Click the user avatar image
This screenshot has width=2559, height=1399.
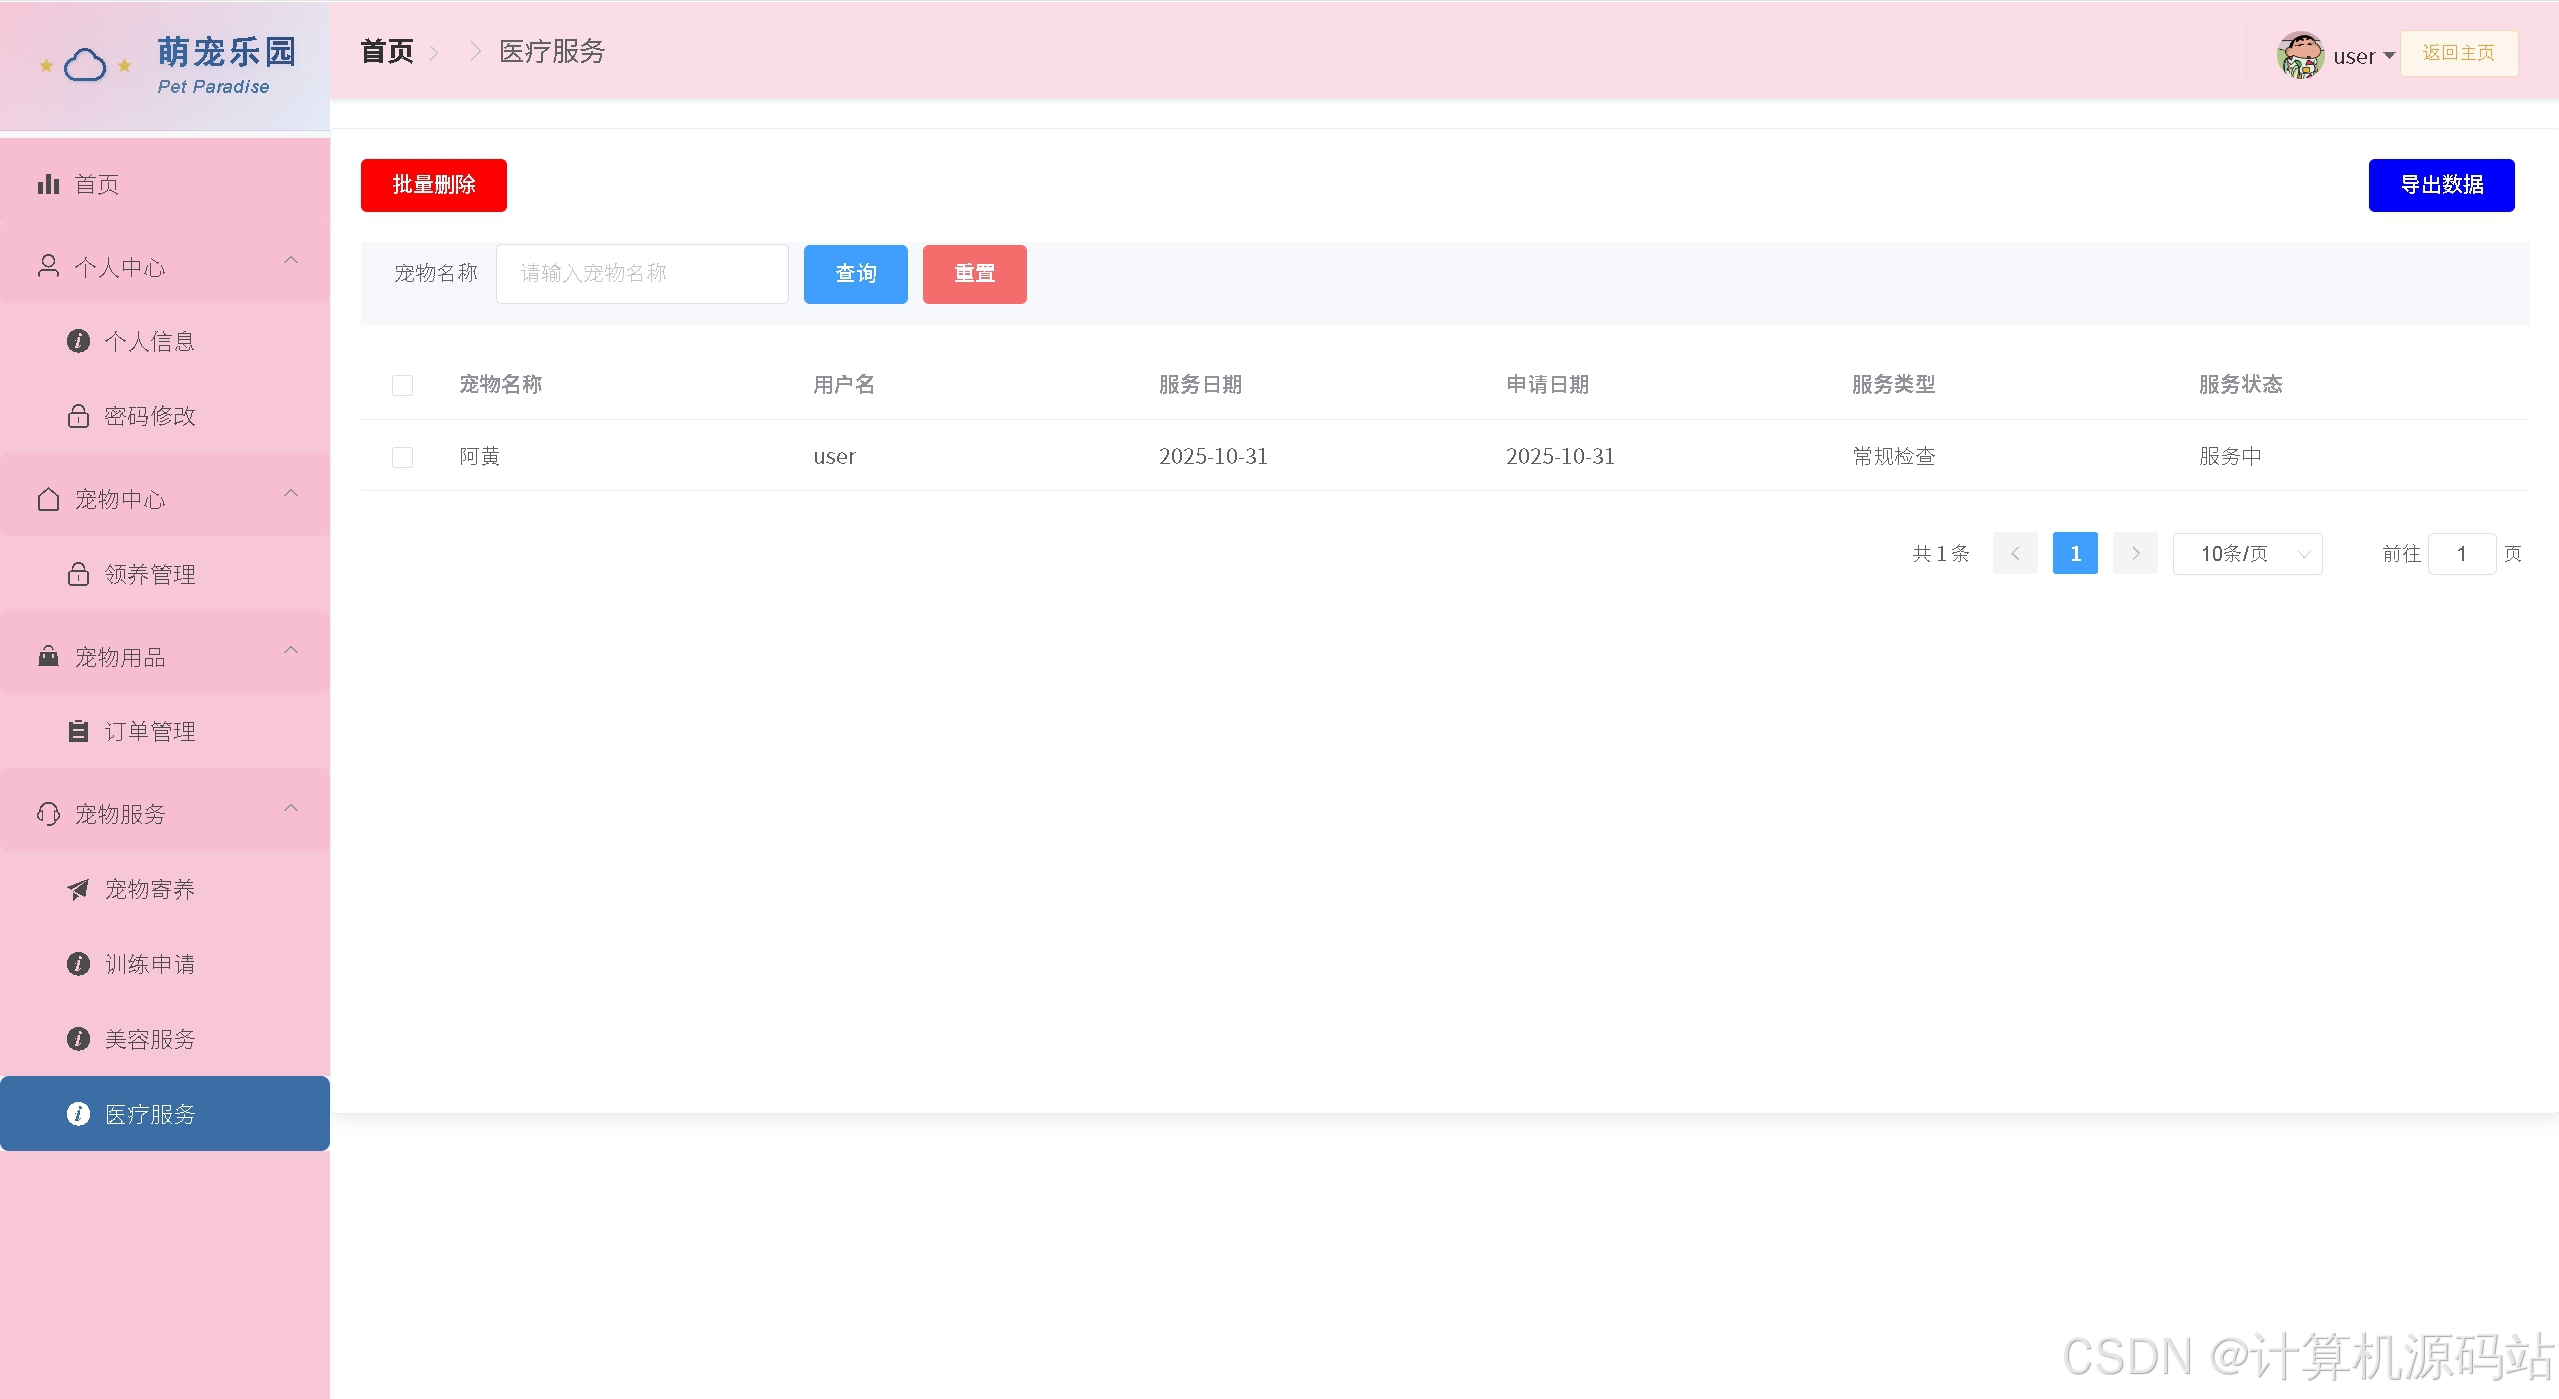pyautogui.click(x=2300, y=55)
